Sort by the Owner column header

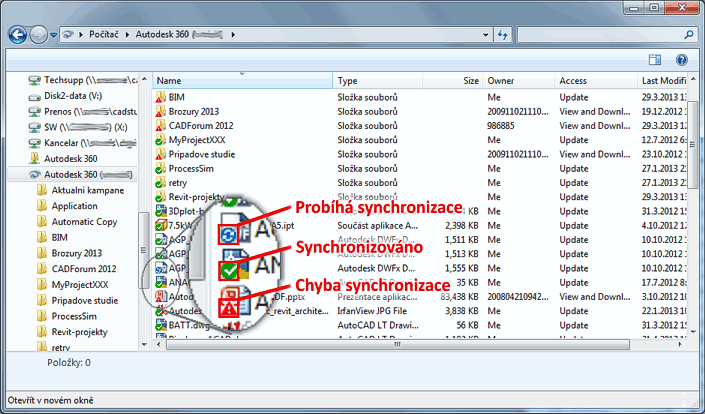tap(519, 81)
